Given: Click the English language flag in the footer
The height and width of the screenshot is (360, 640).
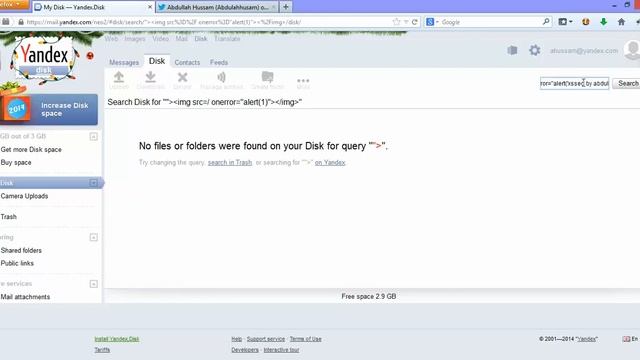Looking at the screenshot, I should [626, 339].
